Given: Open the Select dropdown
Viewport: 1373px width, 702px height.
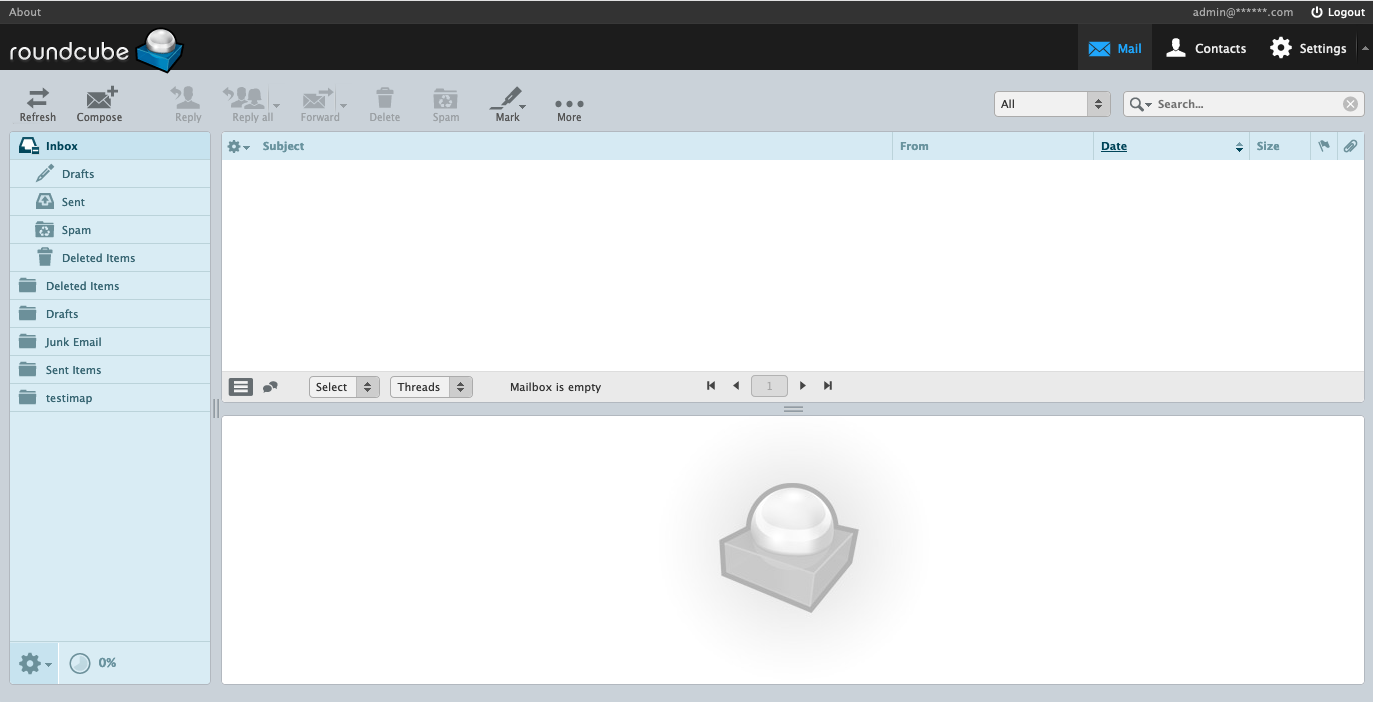Looking at the screenshot, I should [344, 387].
